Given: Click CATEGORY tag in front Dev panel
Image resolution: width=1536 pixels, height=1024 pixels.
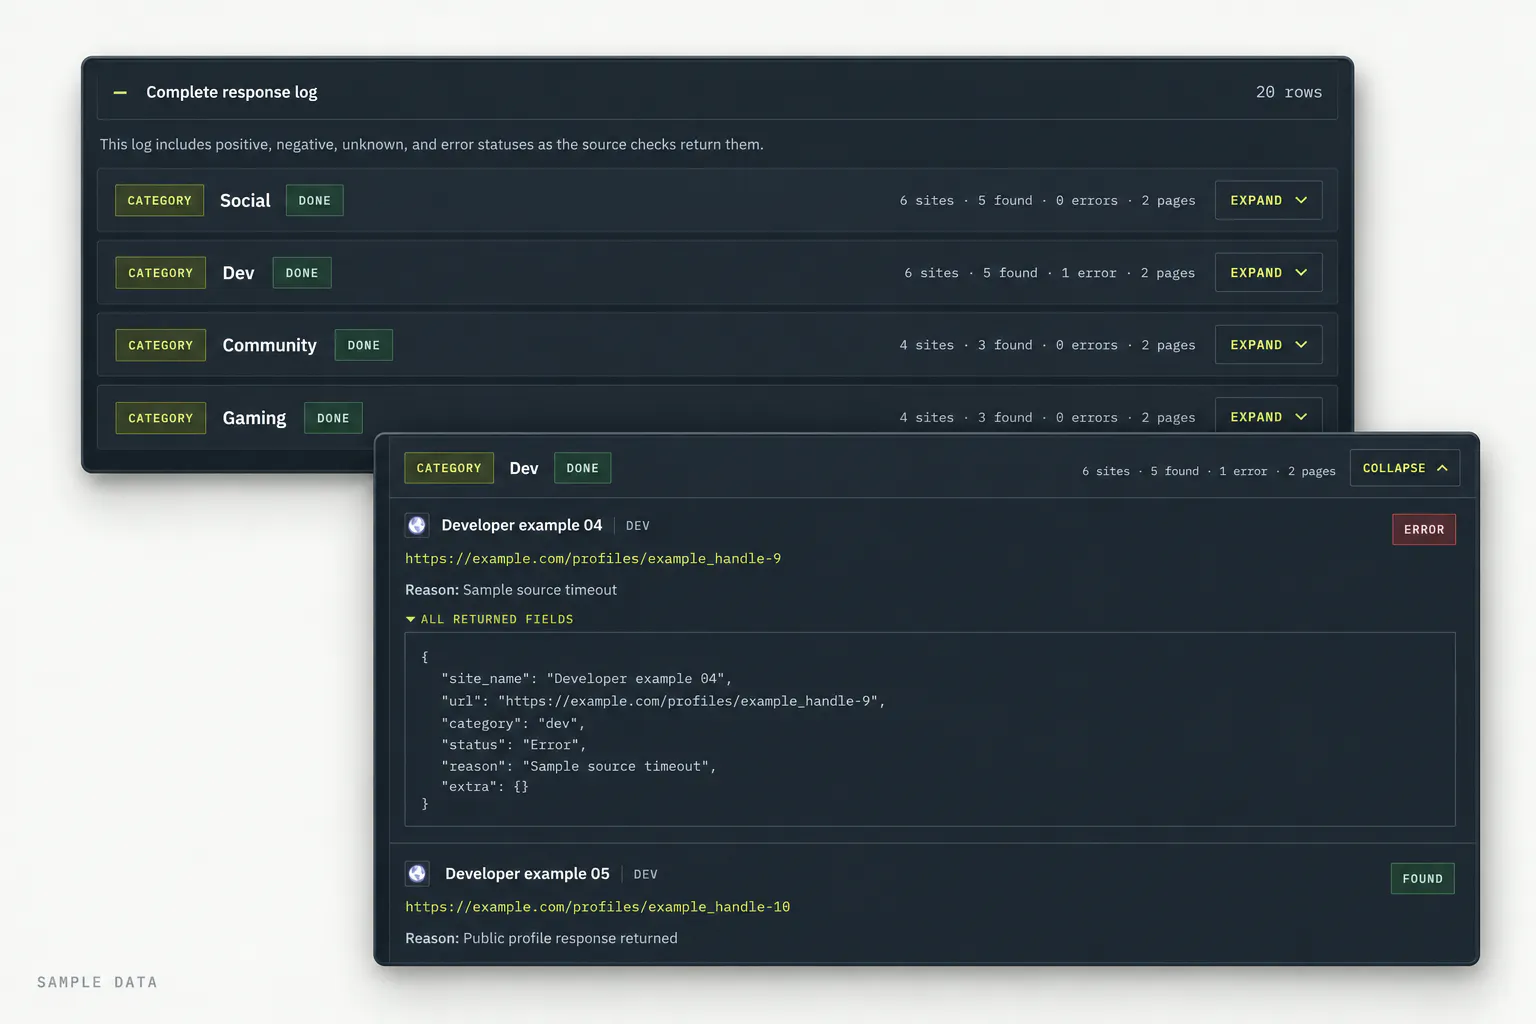Looking at the screenshot, I should [448, 468].
